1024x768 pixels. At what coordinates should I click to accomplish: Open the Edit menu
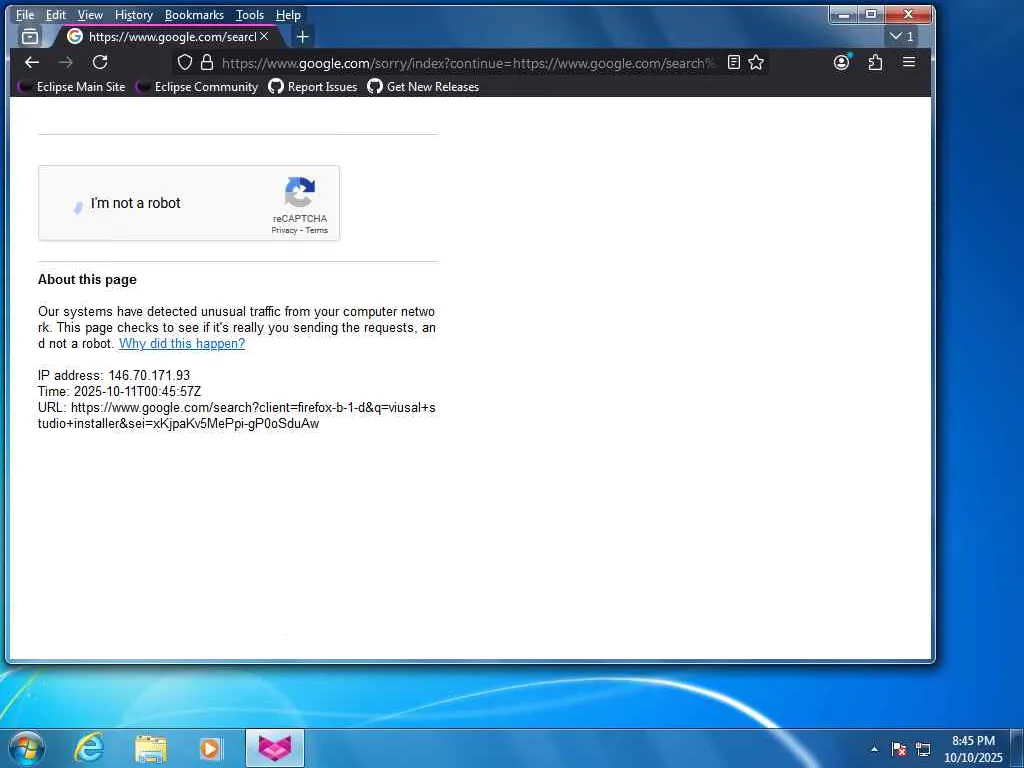pyautogui.click(x=56, y=15)
